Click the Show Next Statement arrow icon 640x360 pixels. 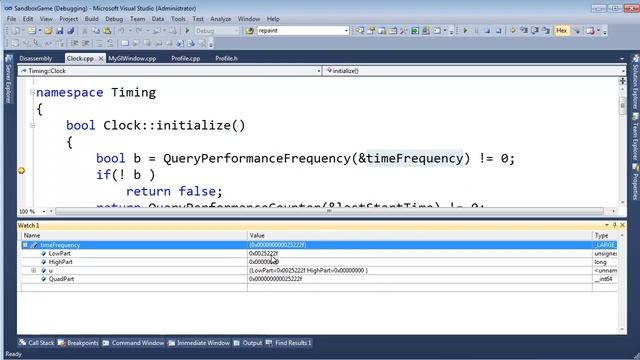click(513, 31)
